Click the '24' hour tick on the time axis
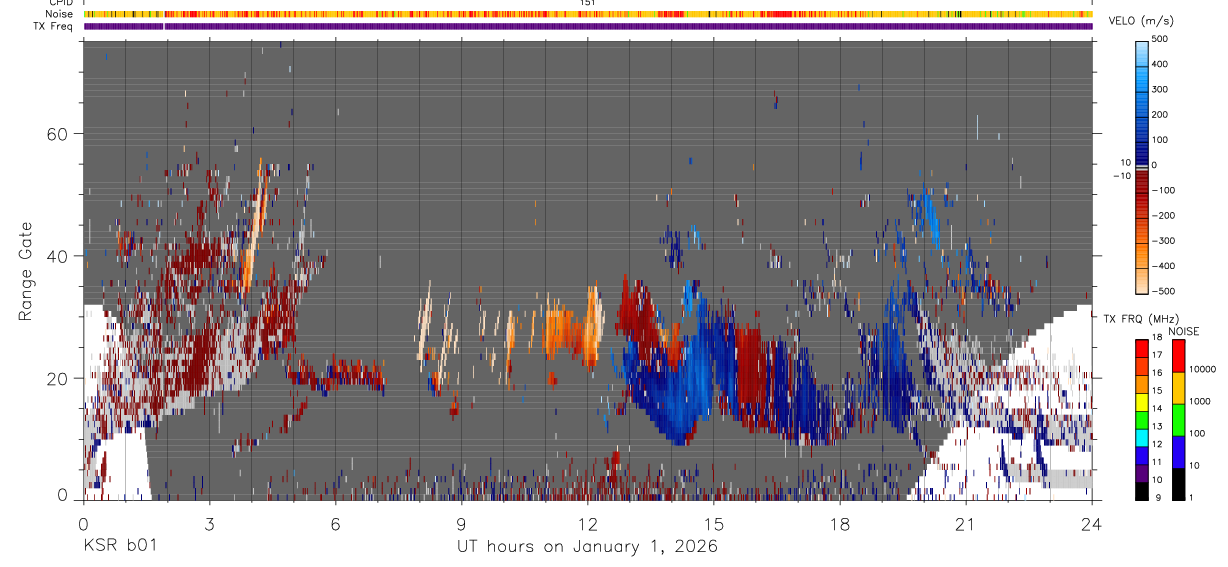 1092,523
